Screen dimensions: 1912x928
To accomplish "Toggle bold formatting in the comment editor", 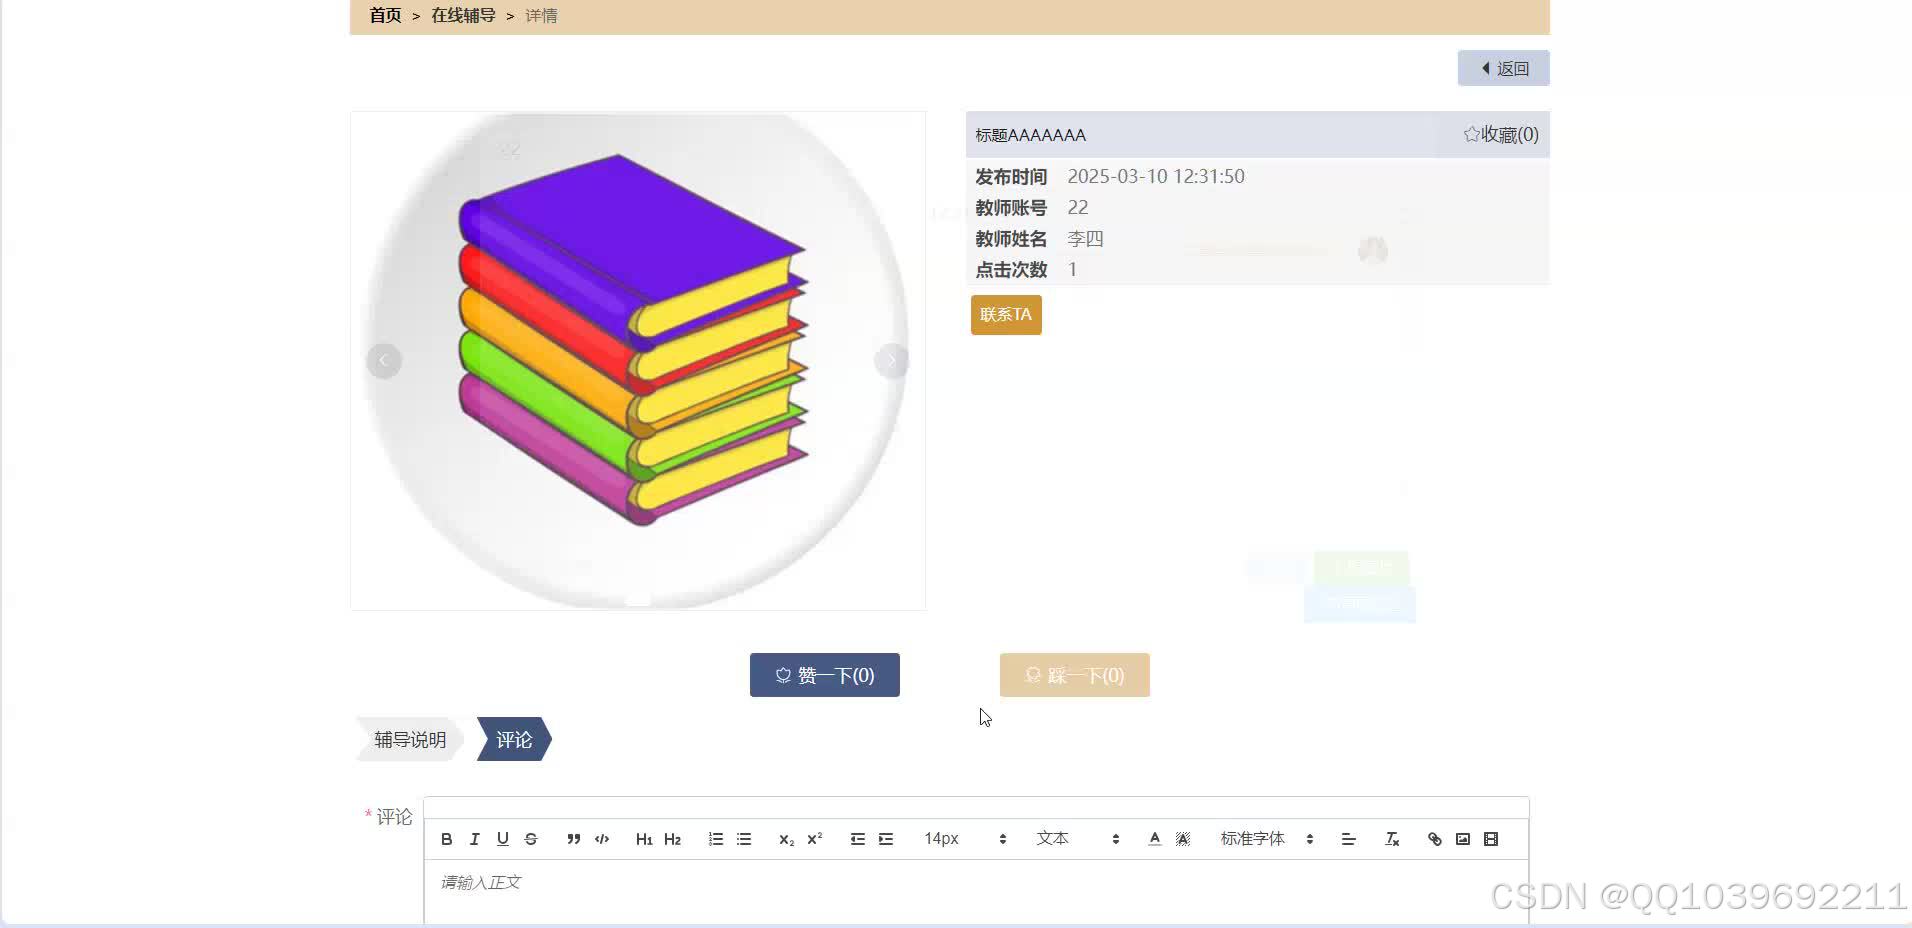I will 447,839.
